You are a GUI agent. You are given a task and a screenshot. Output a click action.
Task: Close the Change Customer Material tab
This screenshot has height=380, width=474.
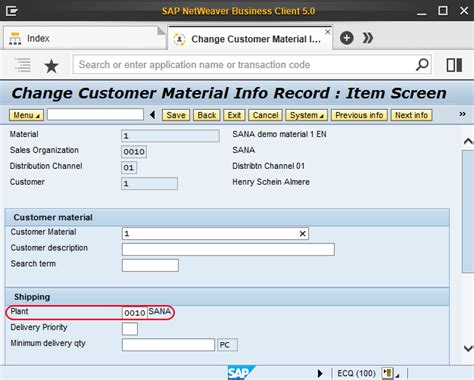328,32
